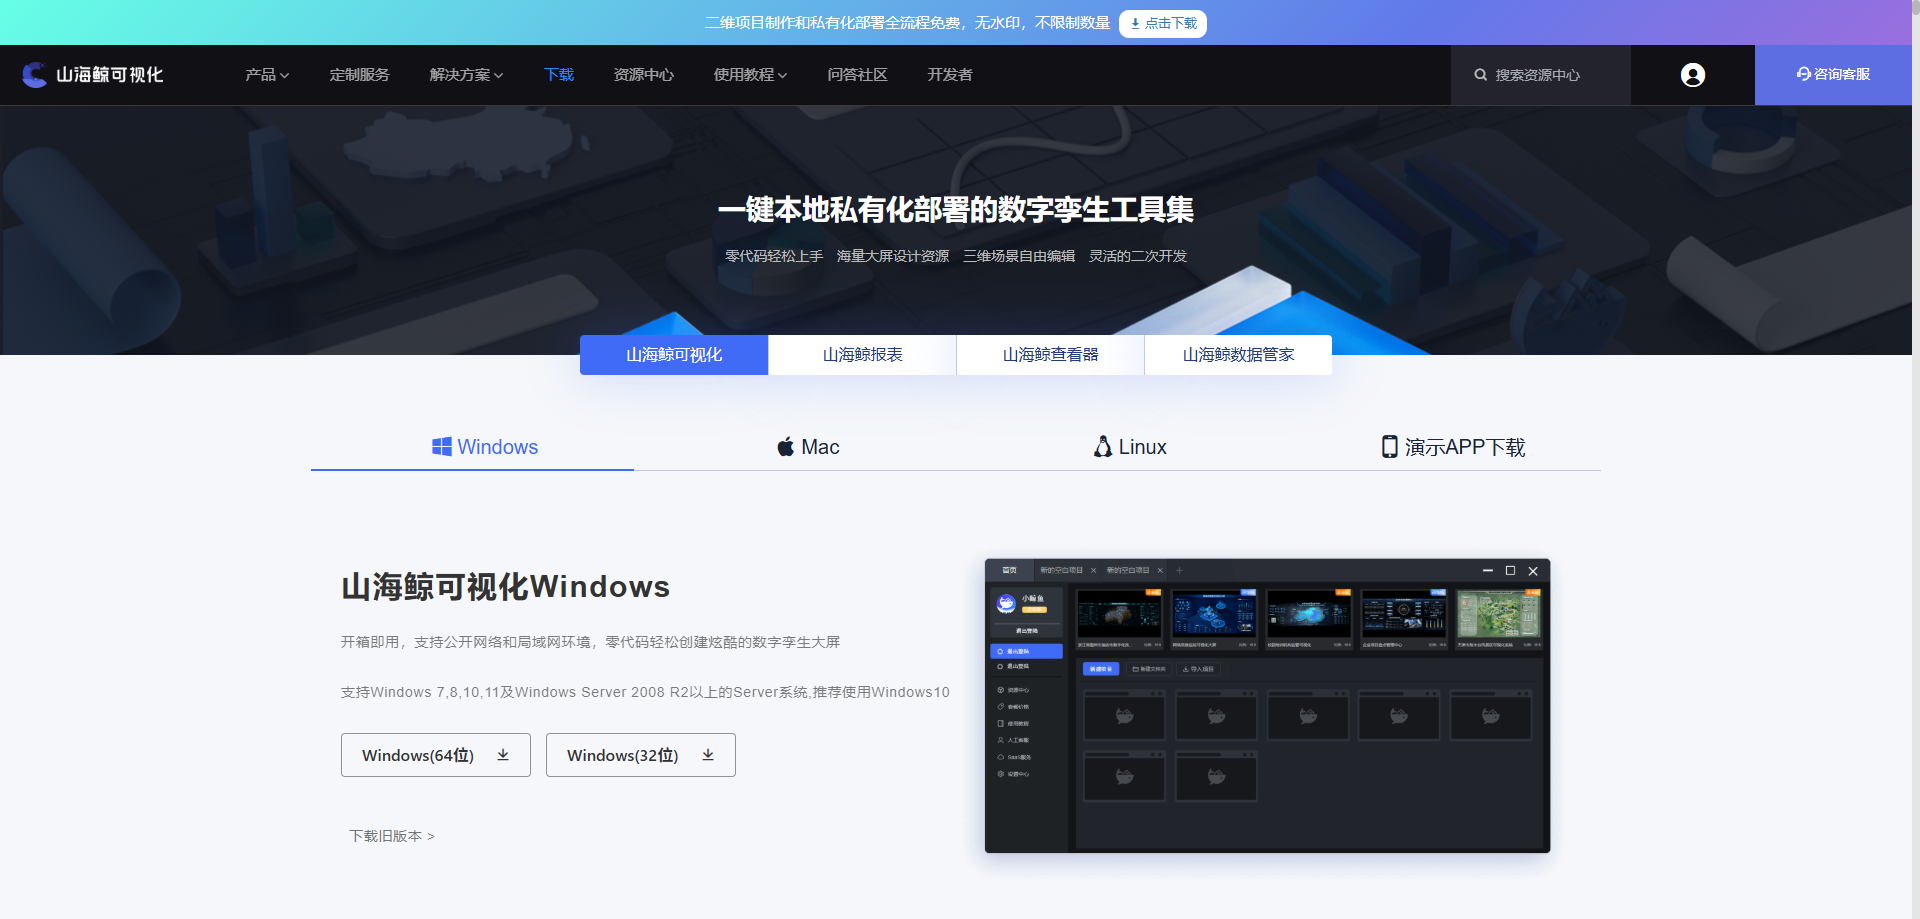Focus the 搜索资源中心 search field

[1540, 75]
